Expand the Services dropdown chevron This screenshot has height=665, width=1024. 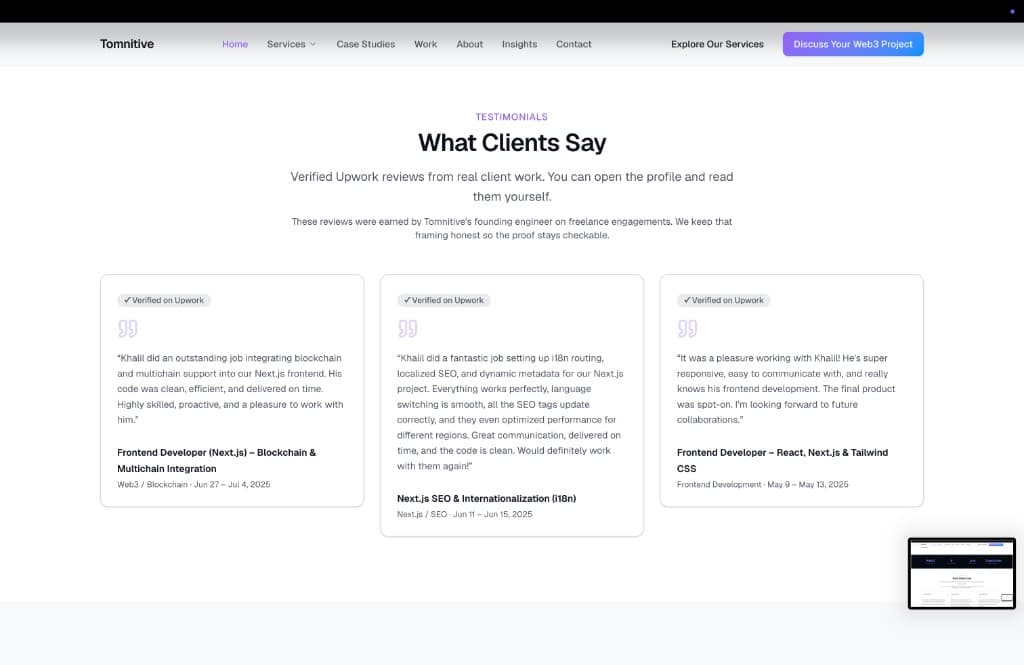pyautogui.click(x=313, y=44)
